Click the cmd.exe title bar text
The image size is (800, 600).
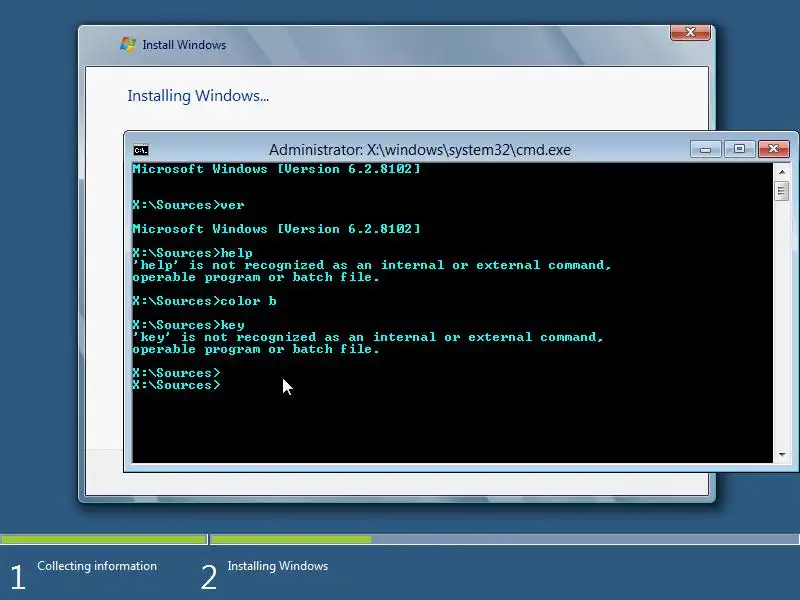(x=419, y=150)
